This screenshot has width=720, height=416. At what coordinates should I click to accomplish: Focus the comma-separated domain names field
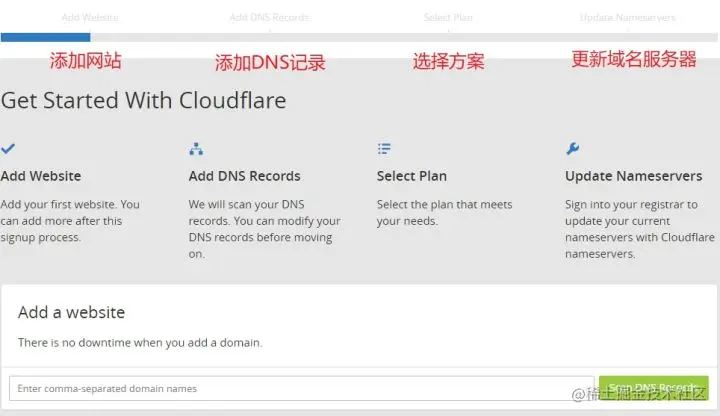[x=302, y=388]
